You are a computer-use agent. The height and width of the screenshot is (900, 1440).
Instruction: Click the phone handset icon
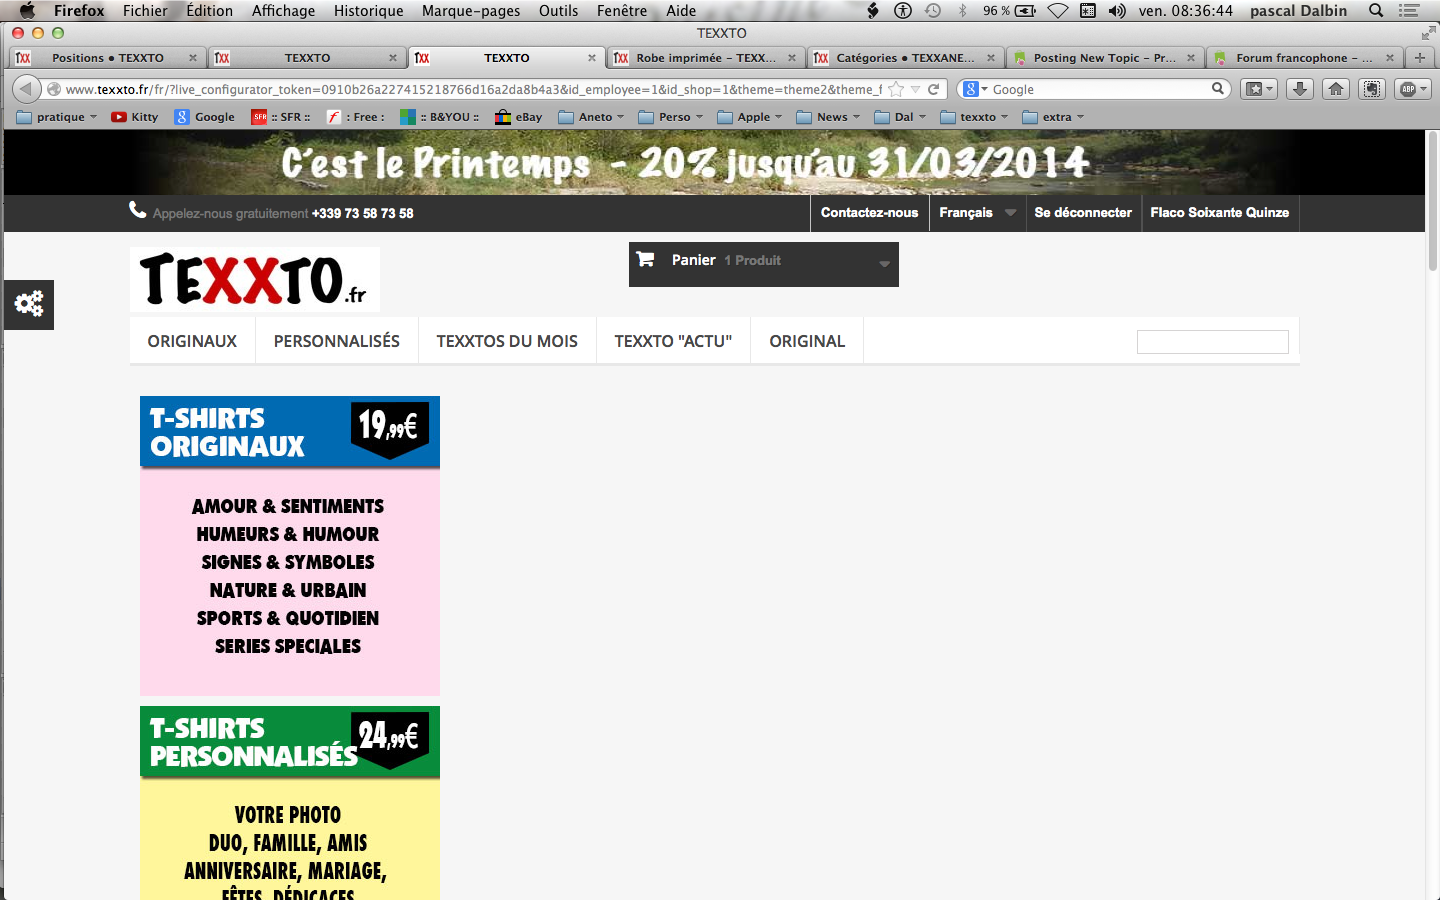pos(138,210)
